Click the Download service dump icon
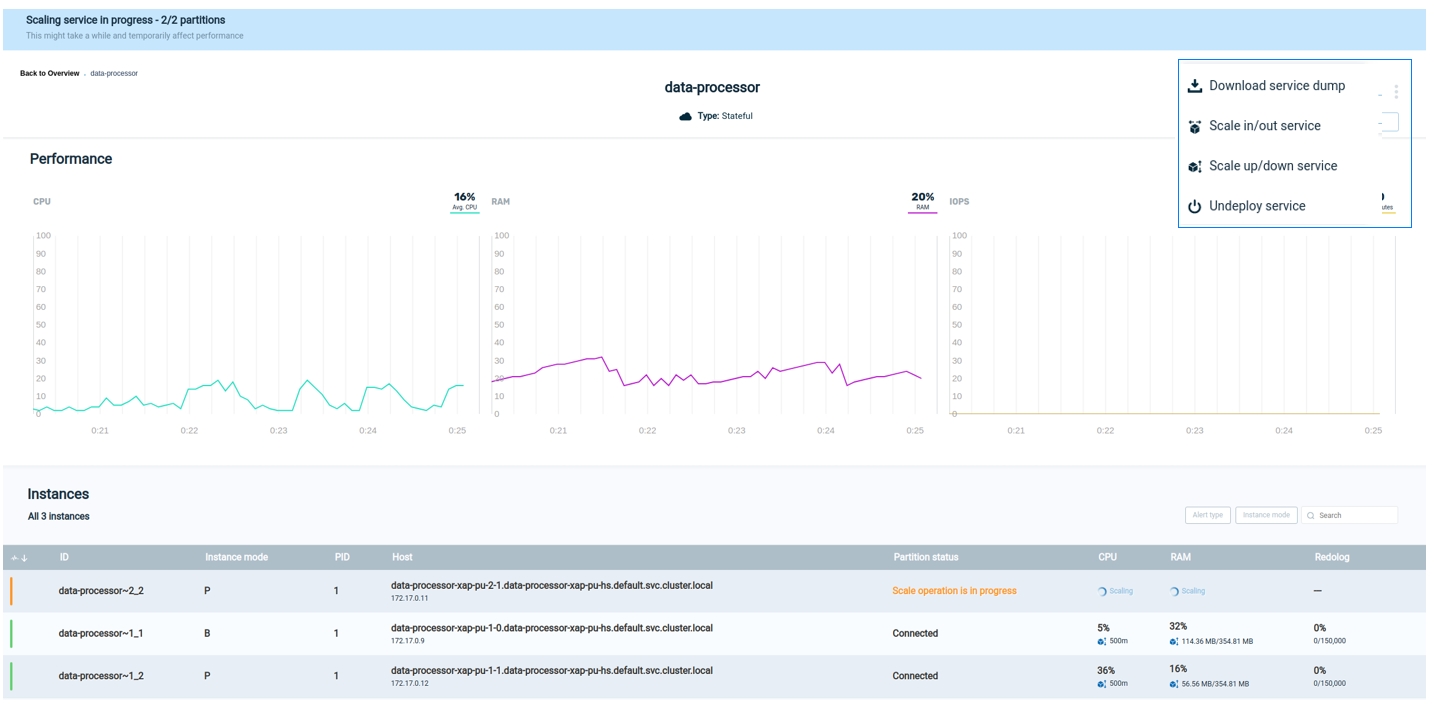 click(1194, 86)
